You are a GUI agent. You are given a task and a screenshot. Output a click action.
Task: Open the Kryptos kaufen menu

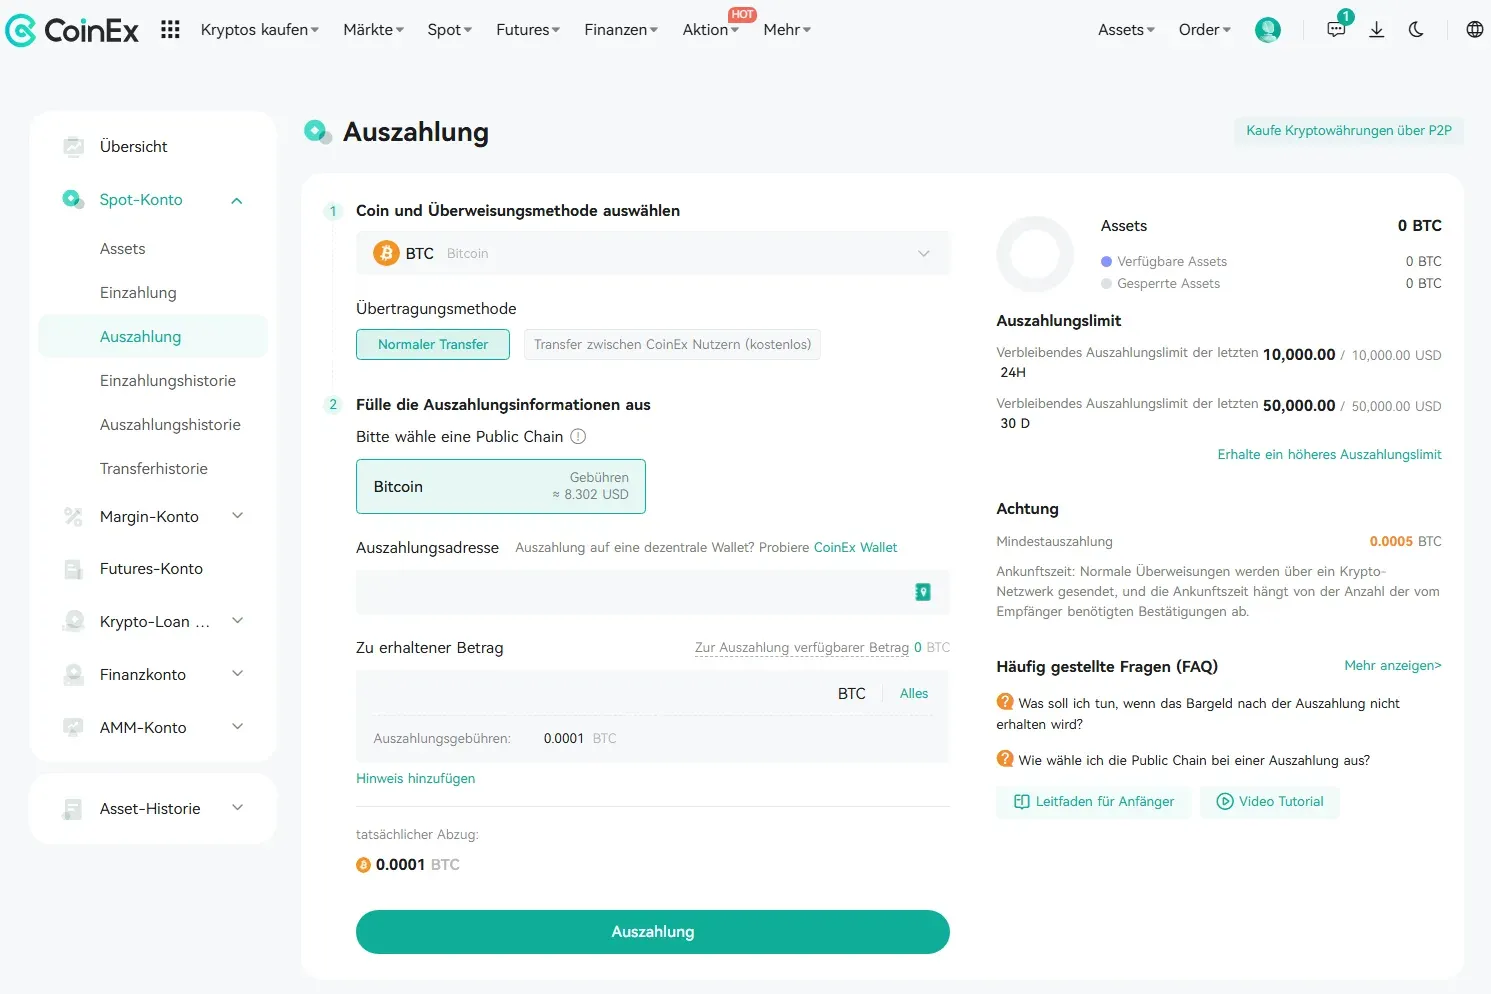pyautogui.click(x=260, y=30)
